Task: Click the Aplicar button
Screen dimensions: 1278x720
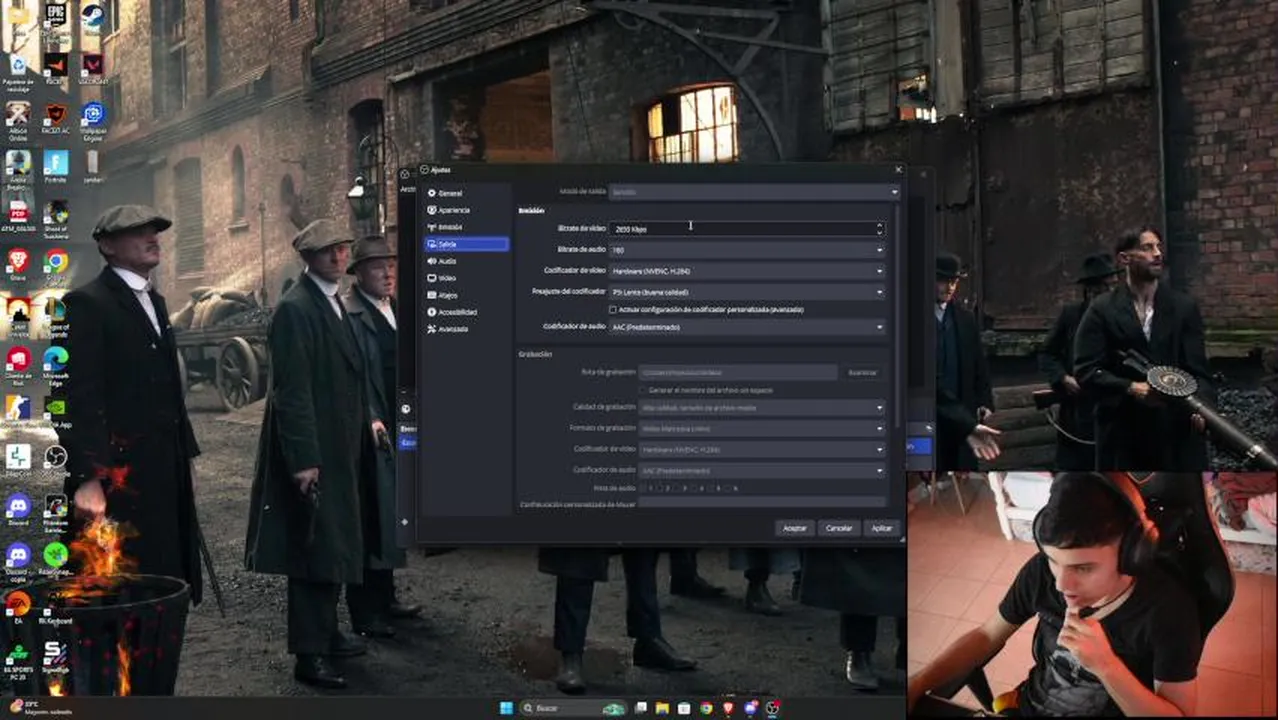Action: coord(881,528)
